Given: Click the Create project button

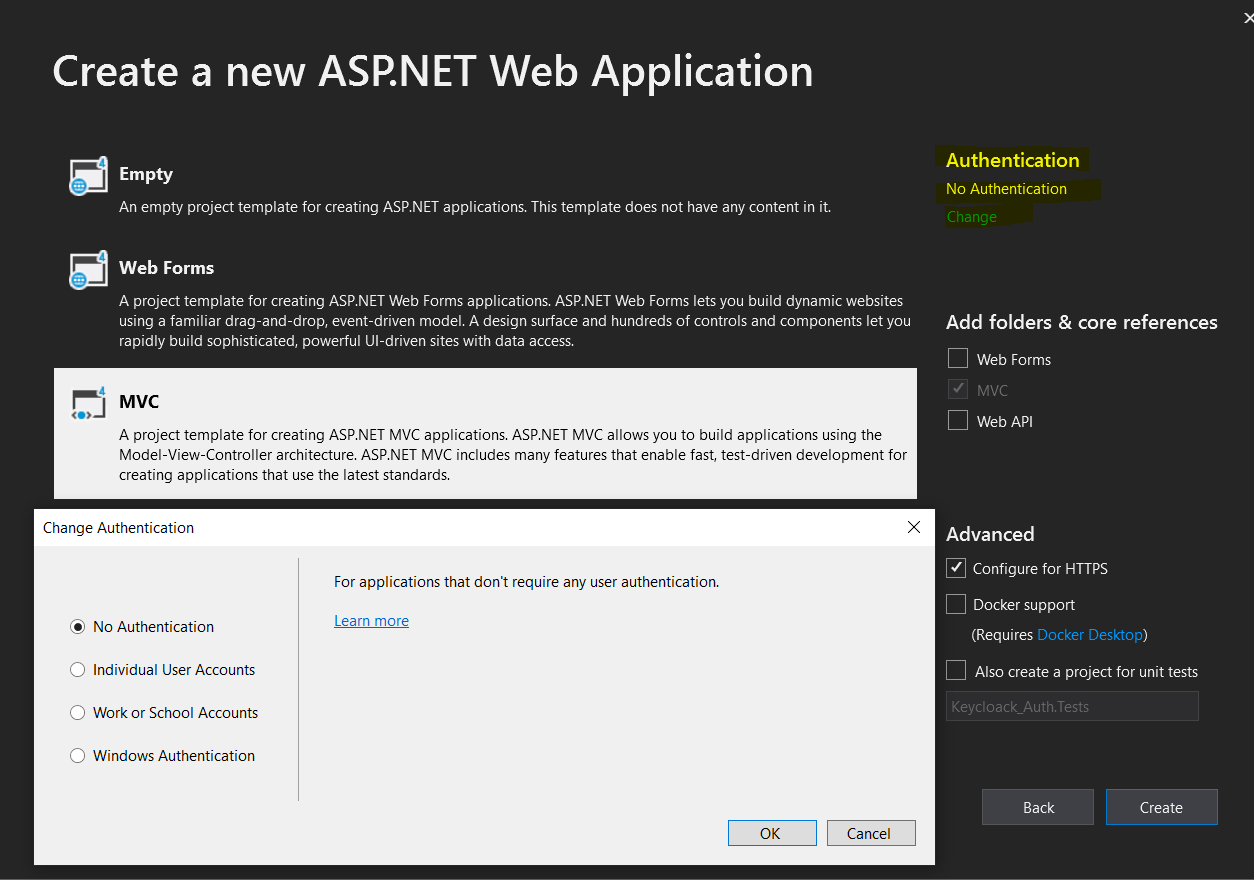Looking at the screenshot, I should pos(1161,807).
